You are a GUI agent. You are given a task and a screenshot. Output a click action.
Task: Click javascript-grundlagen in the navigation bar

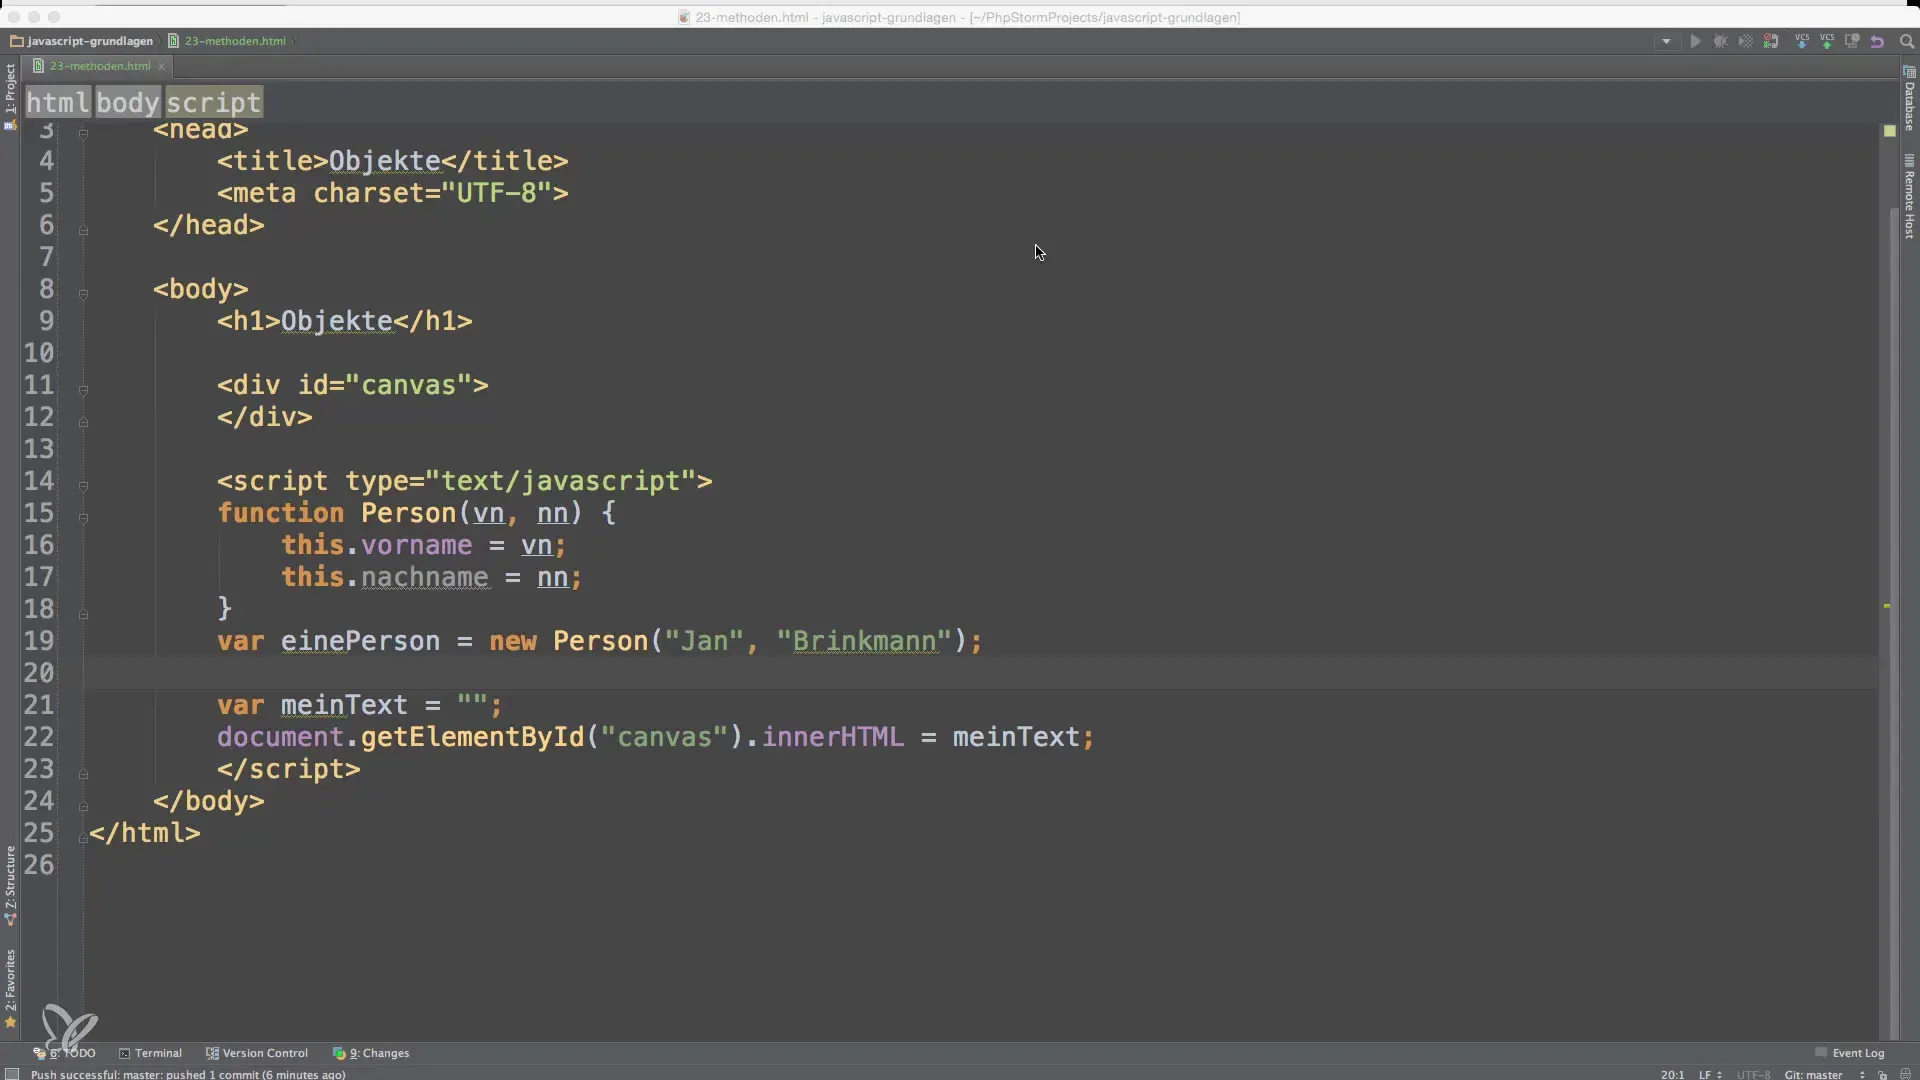pyautogui.click(x=81, y=41)
